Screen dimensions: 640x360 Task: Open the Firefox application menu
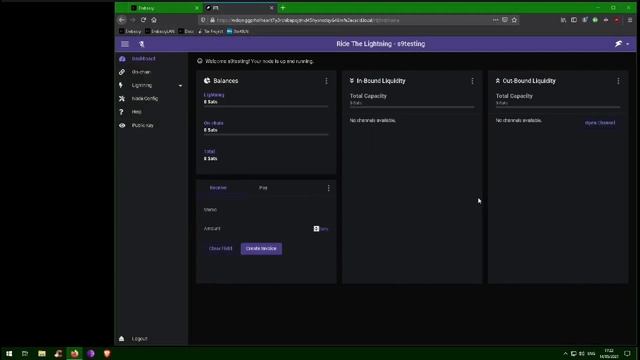pyautogui.click(x=630, y=20)
